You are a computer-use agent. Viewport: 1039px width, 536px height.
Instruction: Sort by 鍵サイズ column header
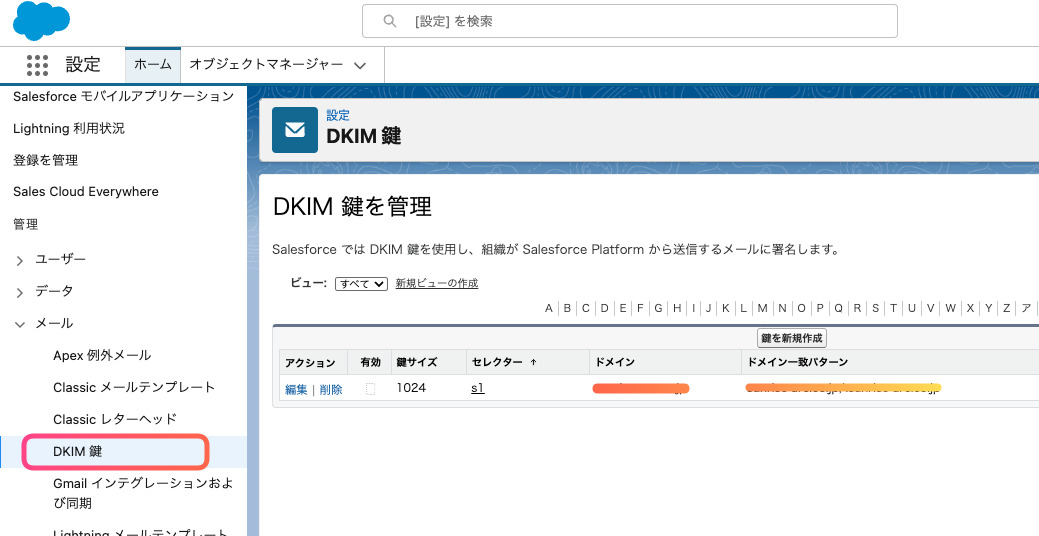coord(417,362)
